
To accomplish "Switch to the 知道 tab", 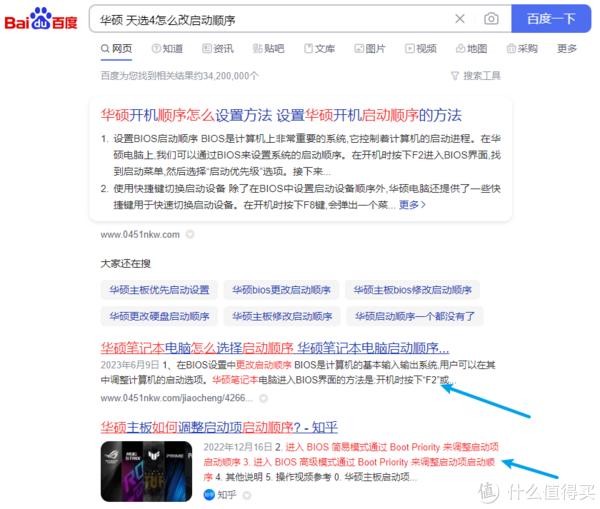I will click(167, 49).
